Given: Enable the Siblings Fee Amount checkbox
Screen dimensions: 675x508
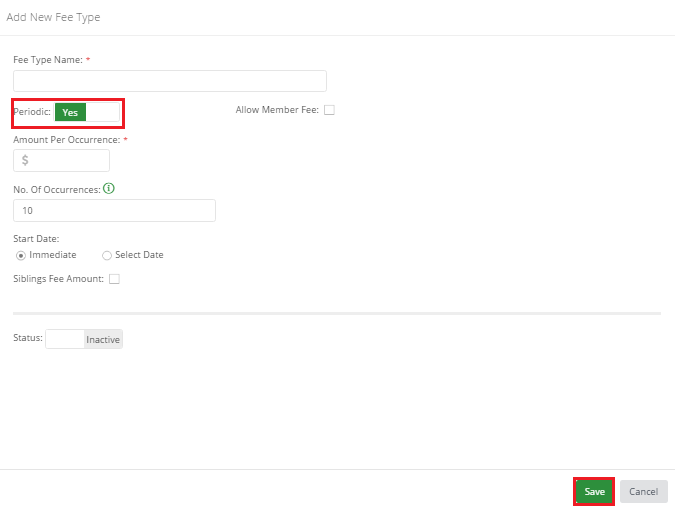Looking at the screenshot, I should [114, 279].
